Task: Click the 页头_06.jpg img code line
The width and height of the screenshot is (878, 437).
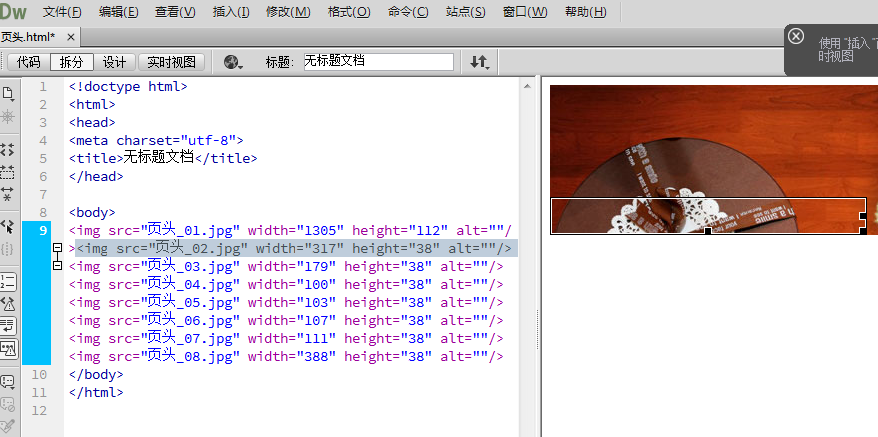Action: tap(286, 320)
